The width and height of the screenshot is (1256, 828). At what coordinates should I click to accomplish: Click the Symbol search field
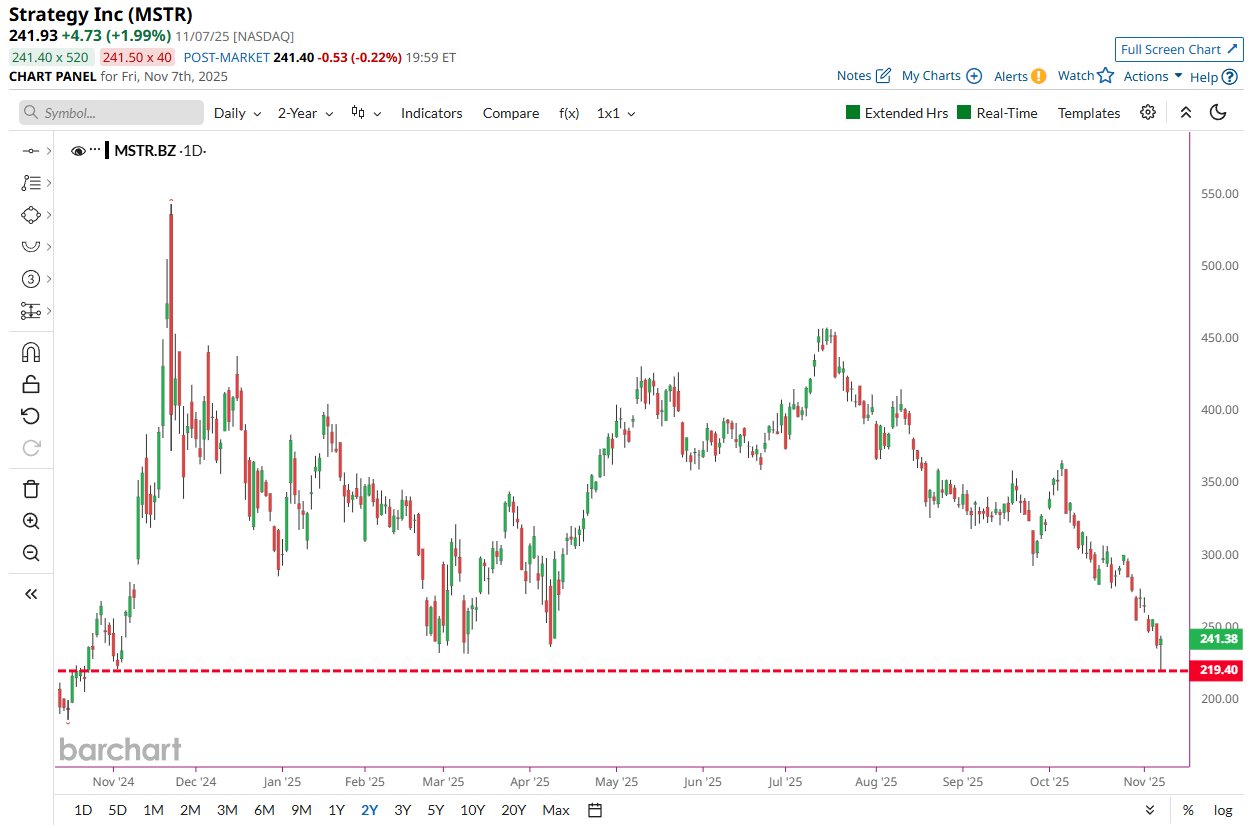(x=111, y=113)
